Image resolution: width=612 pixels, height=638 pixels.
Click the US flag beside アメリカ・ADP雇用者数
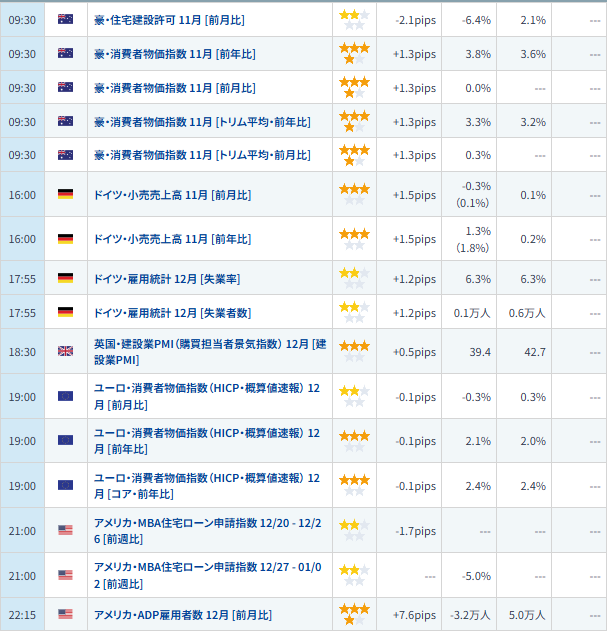pos(65,614)
